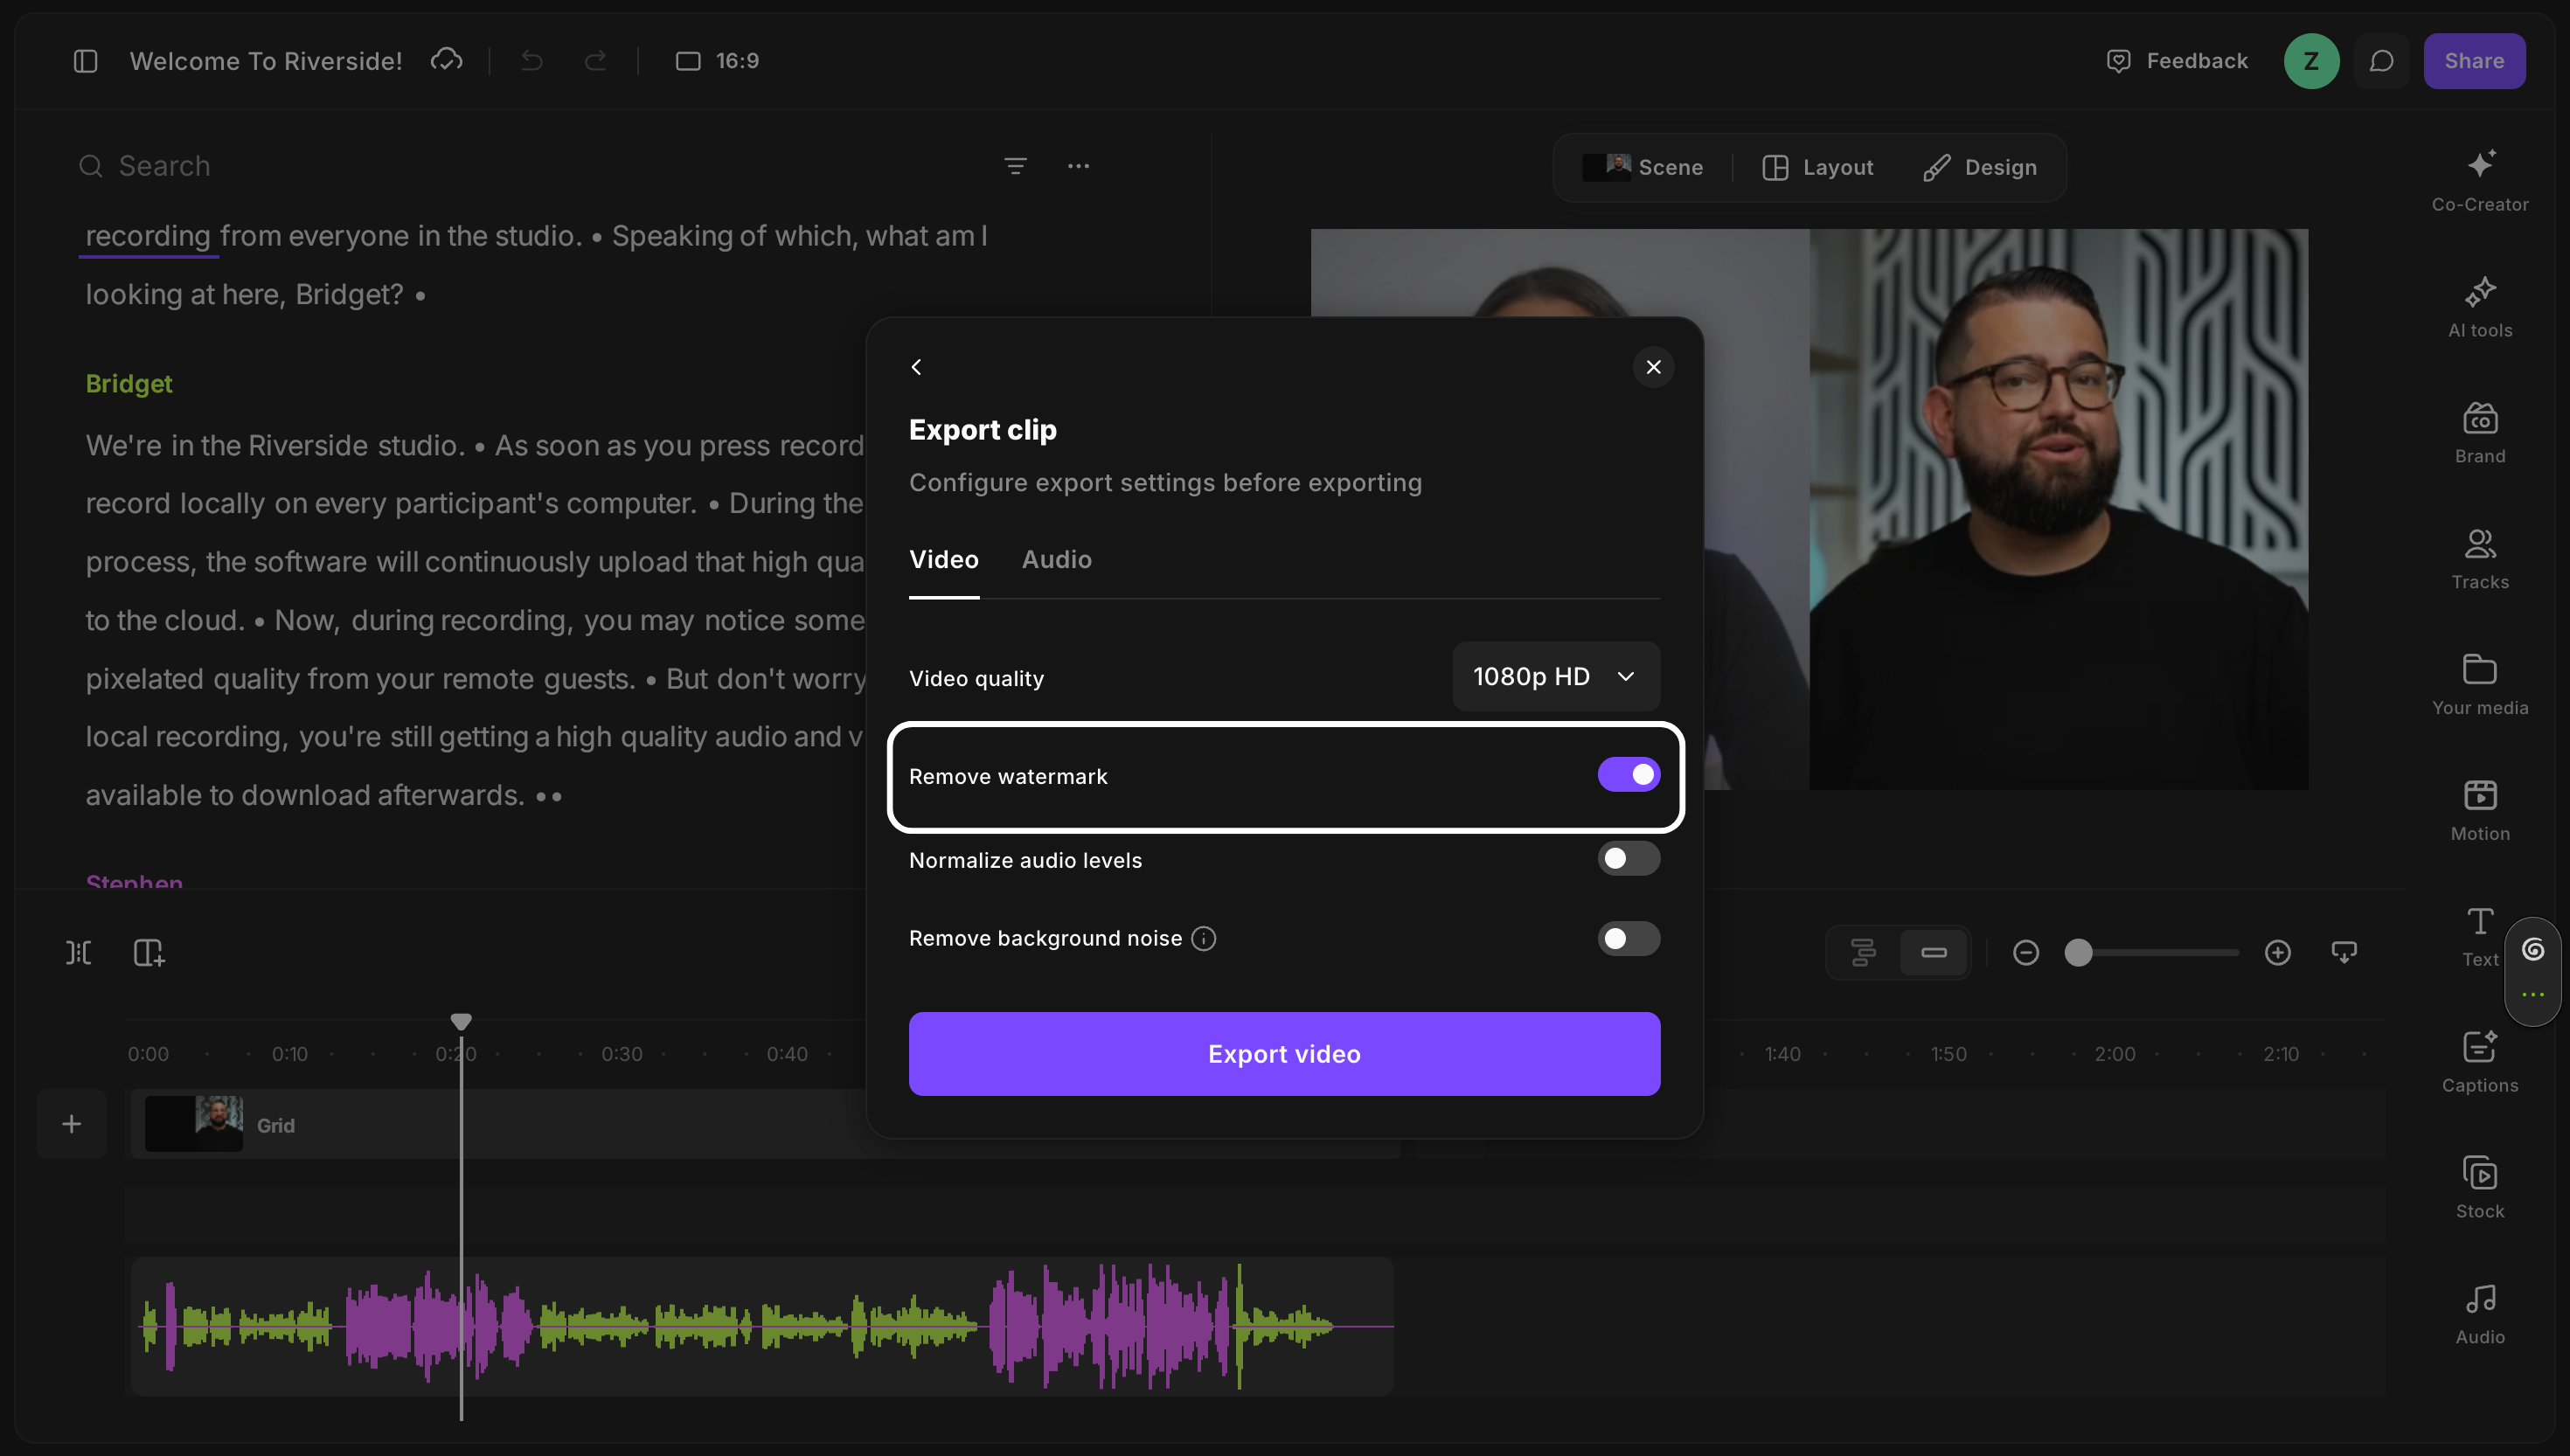Screen dimensions: 2570x1456
Task: Close the Export clip dialog
Action: 1653,367
